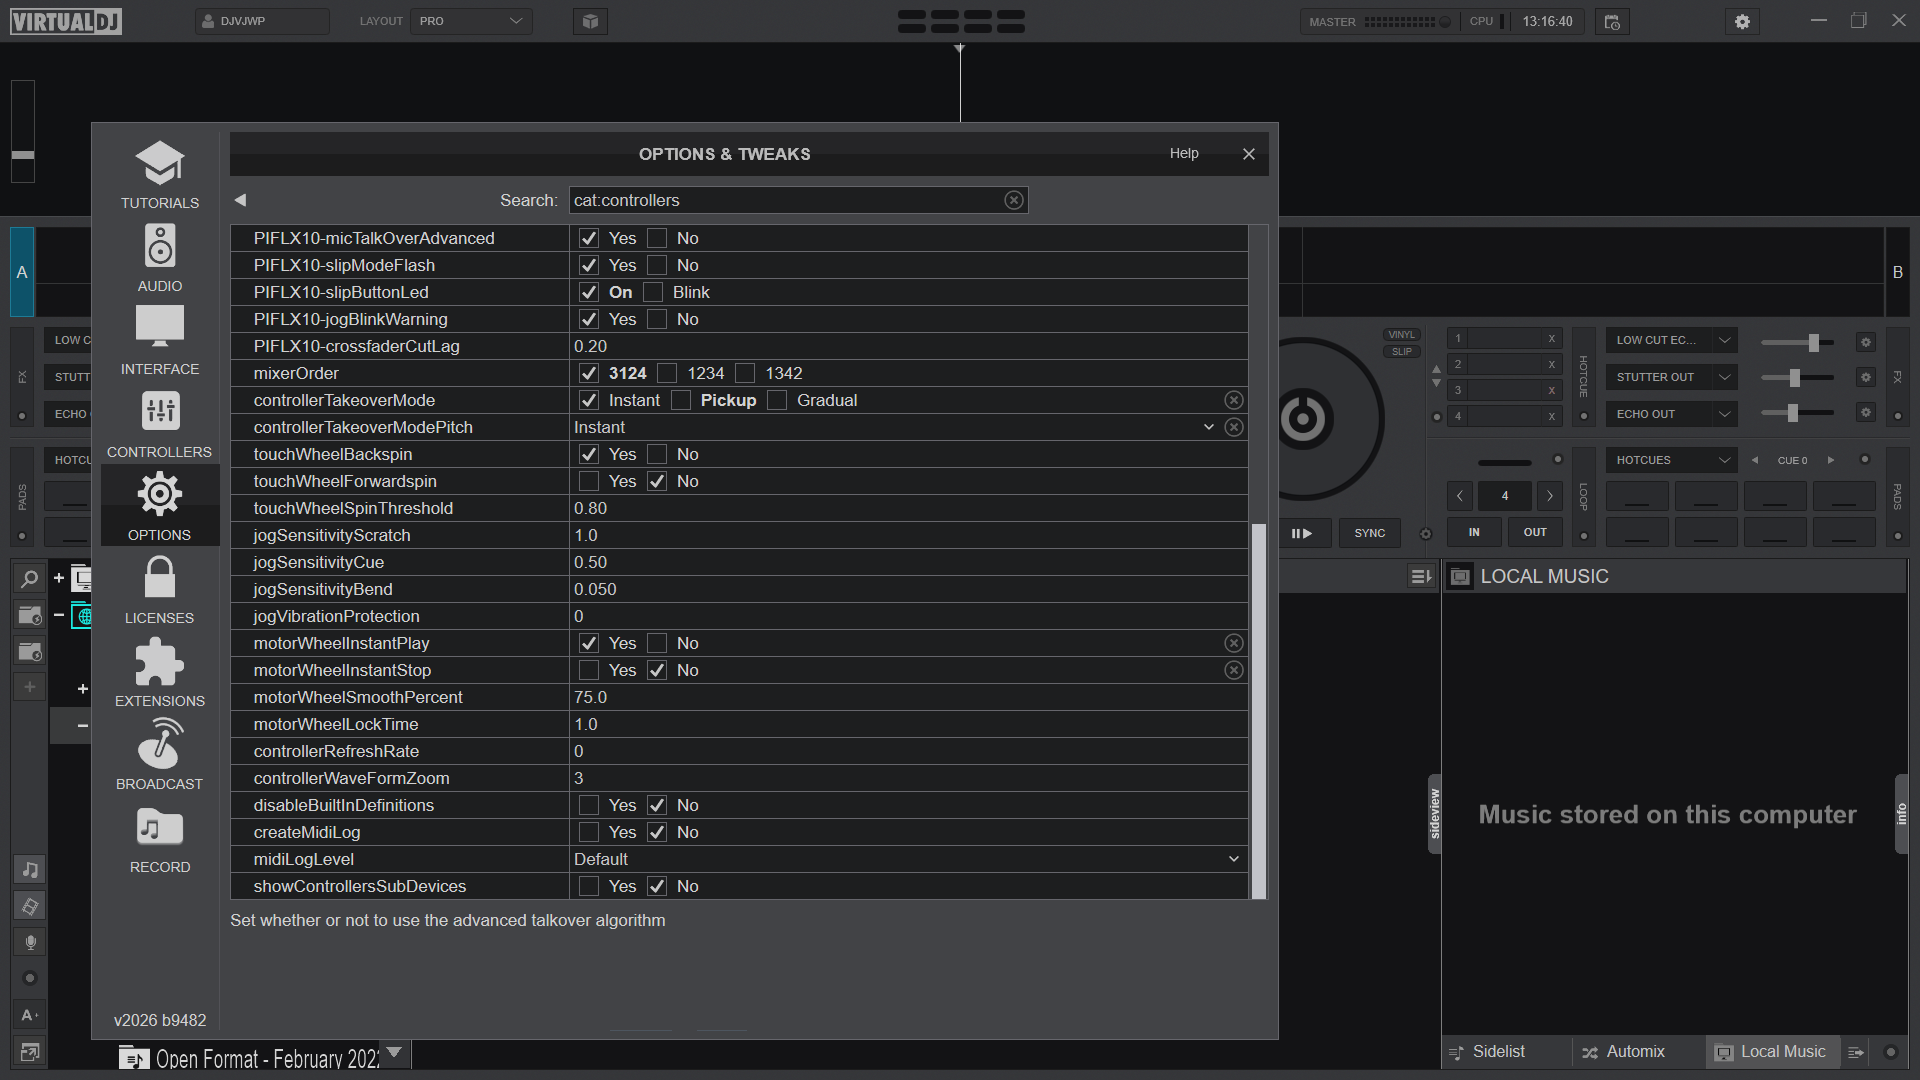The image size is (1920, 1080).
Task: Set PIFLX10-micTalkOverAdvanced to No
Action: [657, 238]
